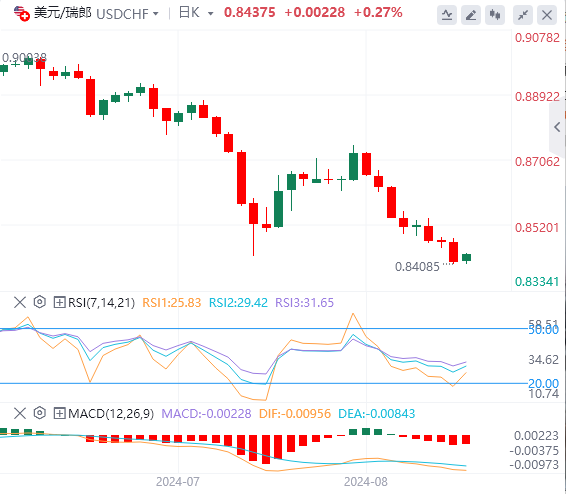This screenshot has height=494, width=566.
Task: Click the 2024-07 date axis label
Action: (178, 482)
